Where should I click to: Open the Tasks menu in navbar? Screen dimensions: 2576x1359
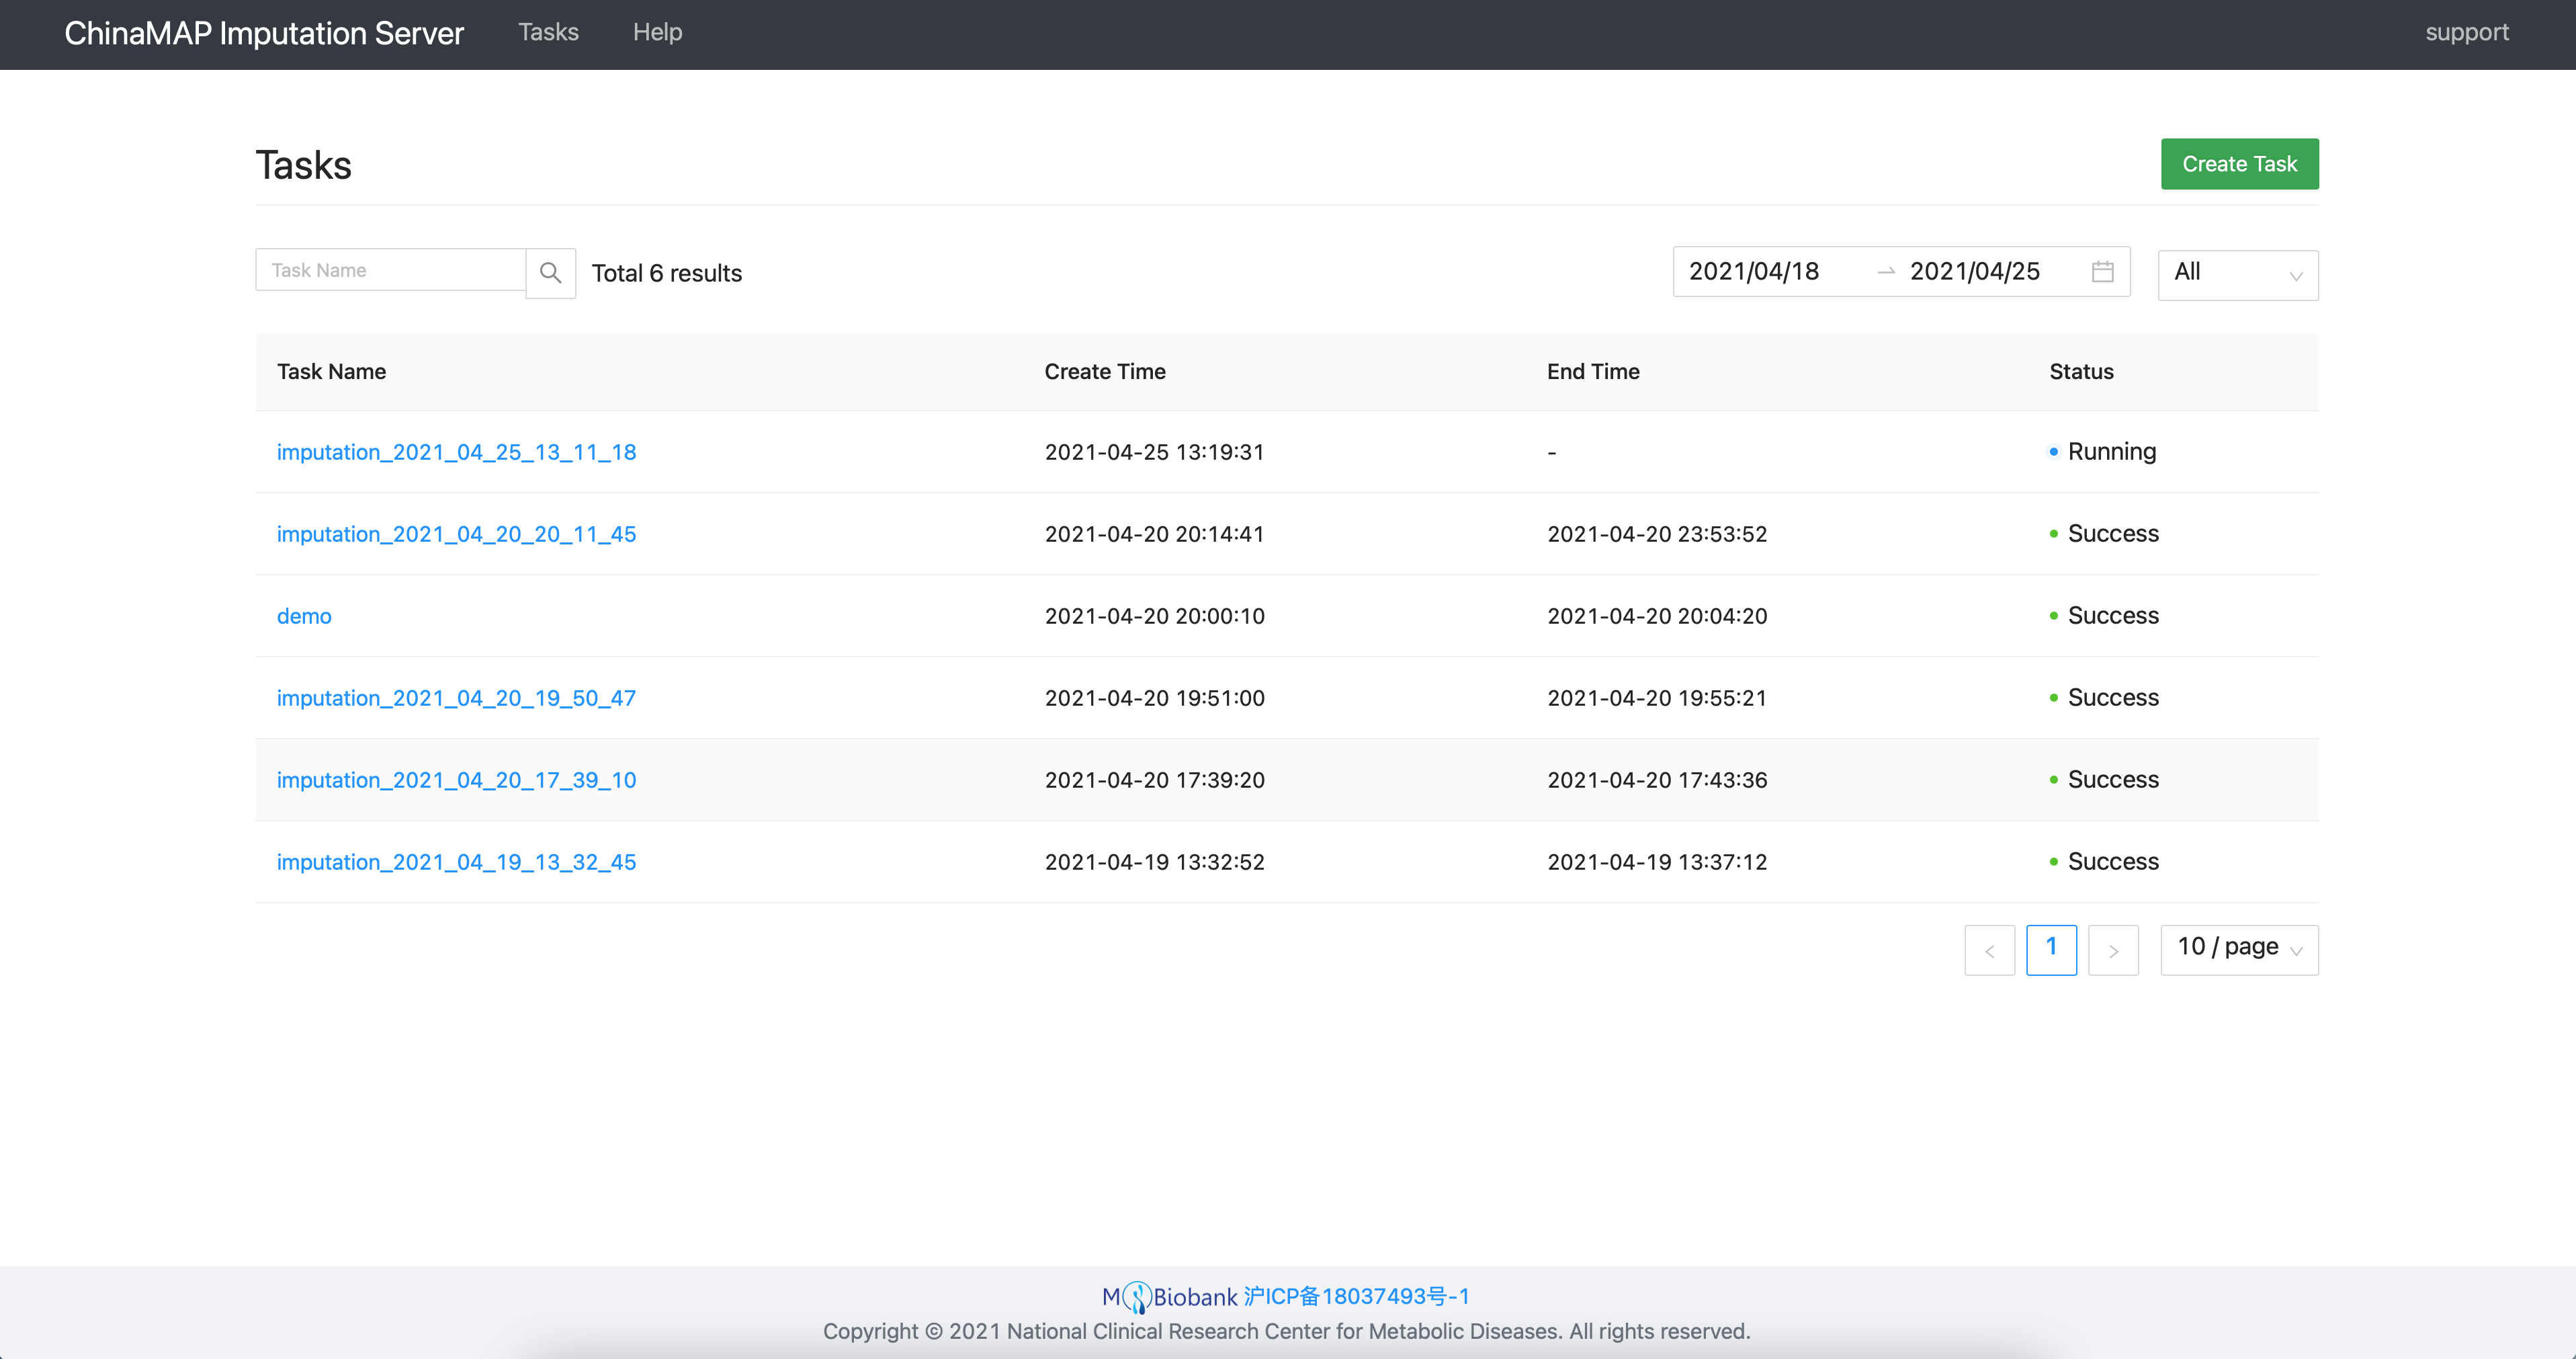(x=548, y=32)
